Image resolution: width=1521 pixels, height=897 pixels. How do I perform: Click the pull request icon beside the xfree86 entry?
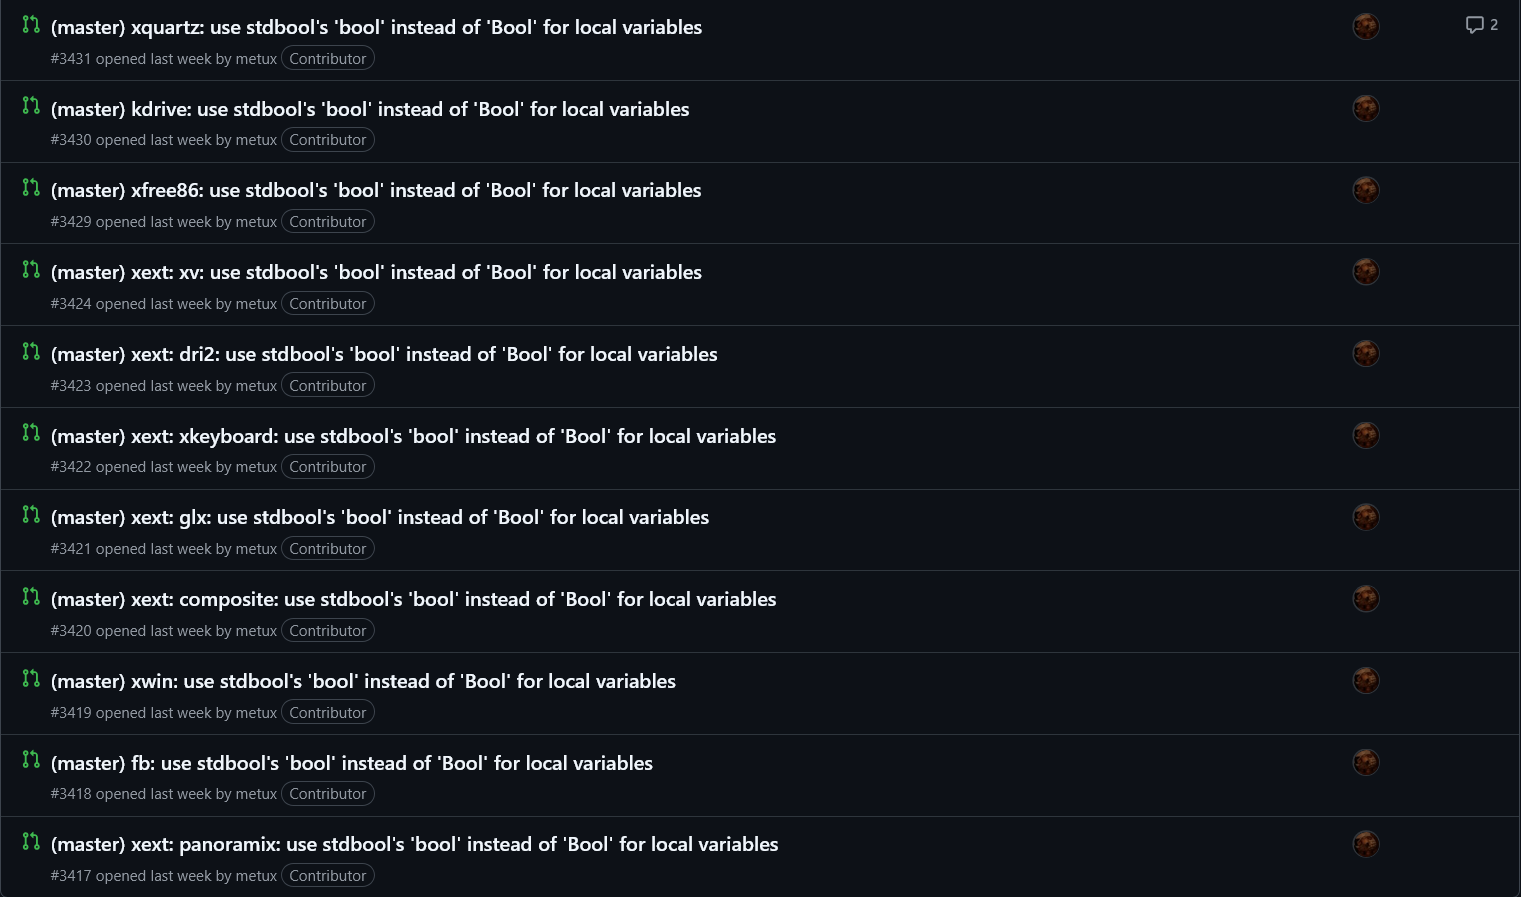(x=31, y=187)
